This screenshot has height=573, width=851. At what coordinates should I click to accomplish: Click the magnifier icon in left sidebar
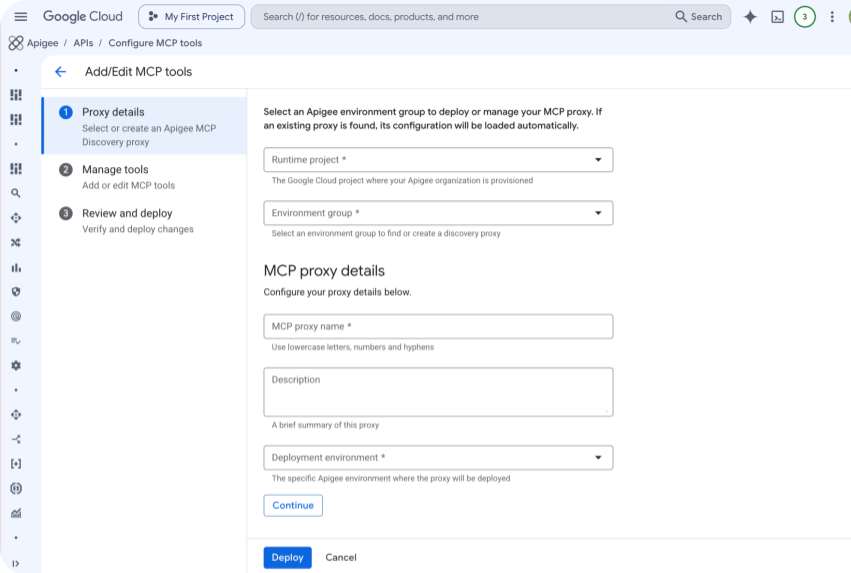pos(16,193)
